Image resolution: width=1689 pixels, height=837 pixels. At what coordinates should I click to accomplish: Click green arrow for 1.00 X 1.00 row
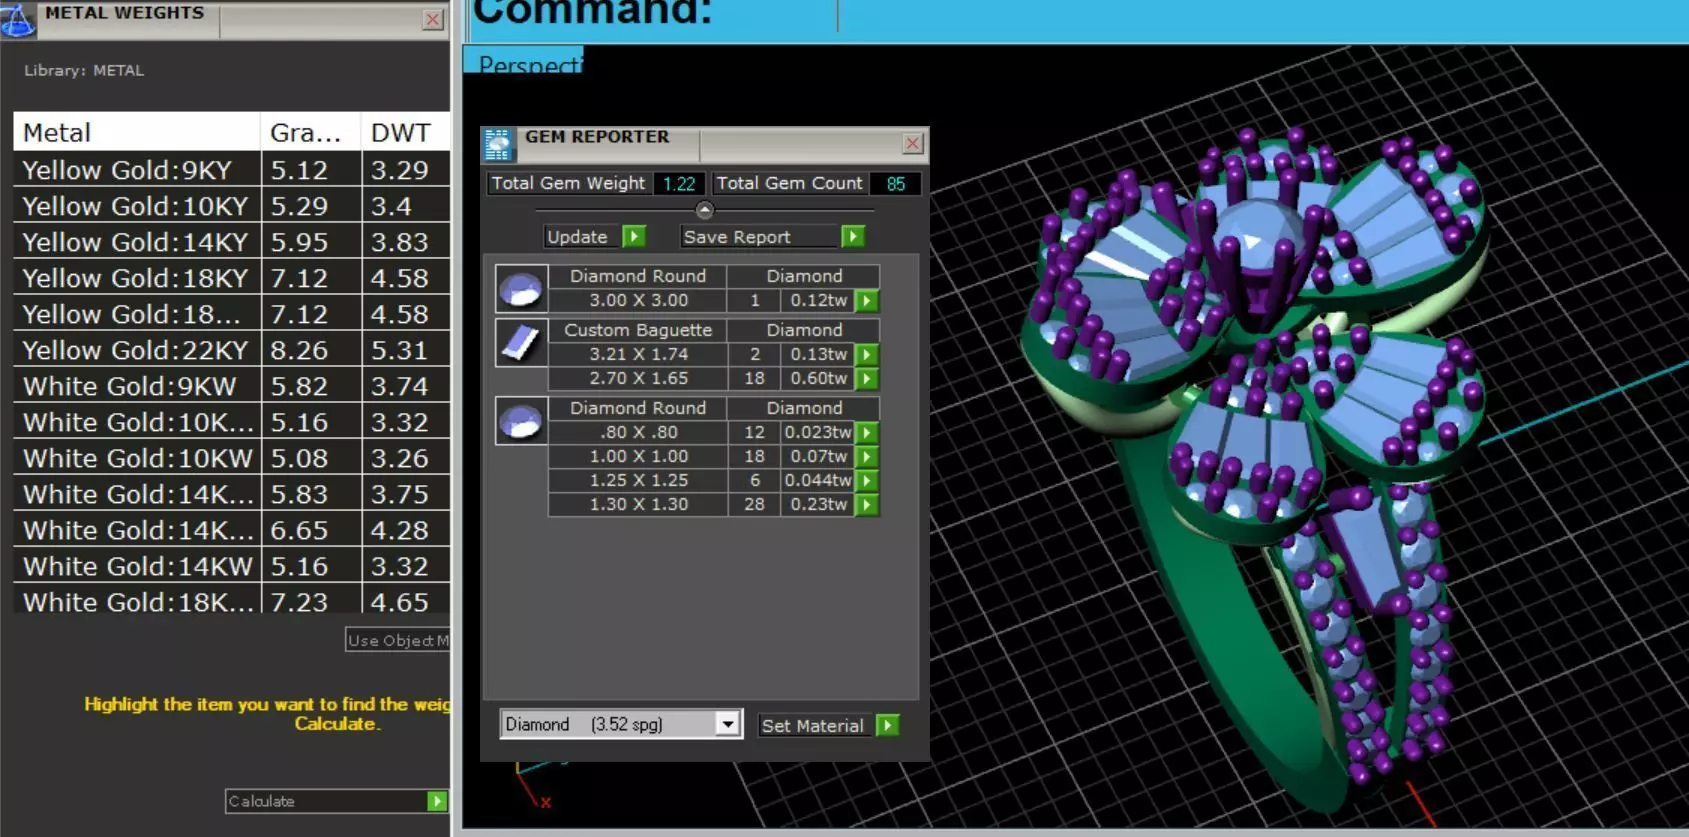[867, 457]
